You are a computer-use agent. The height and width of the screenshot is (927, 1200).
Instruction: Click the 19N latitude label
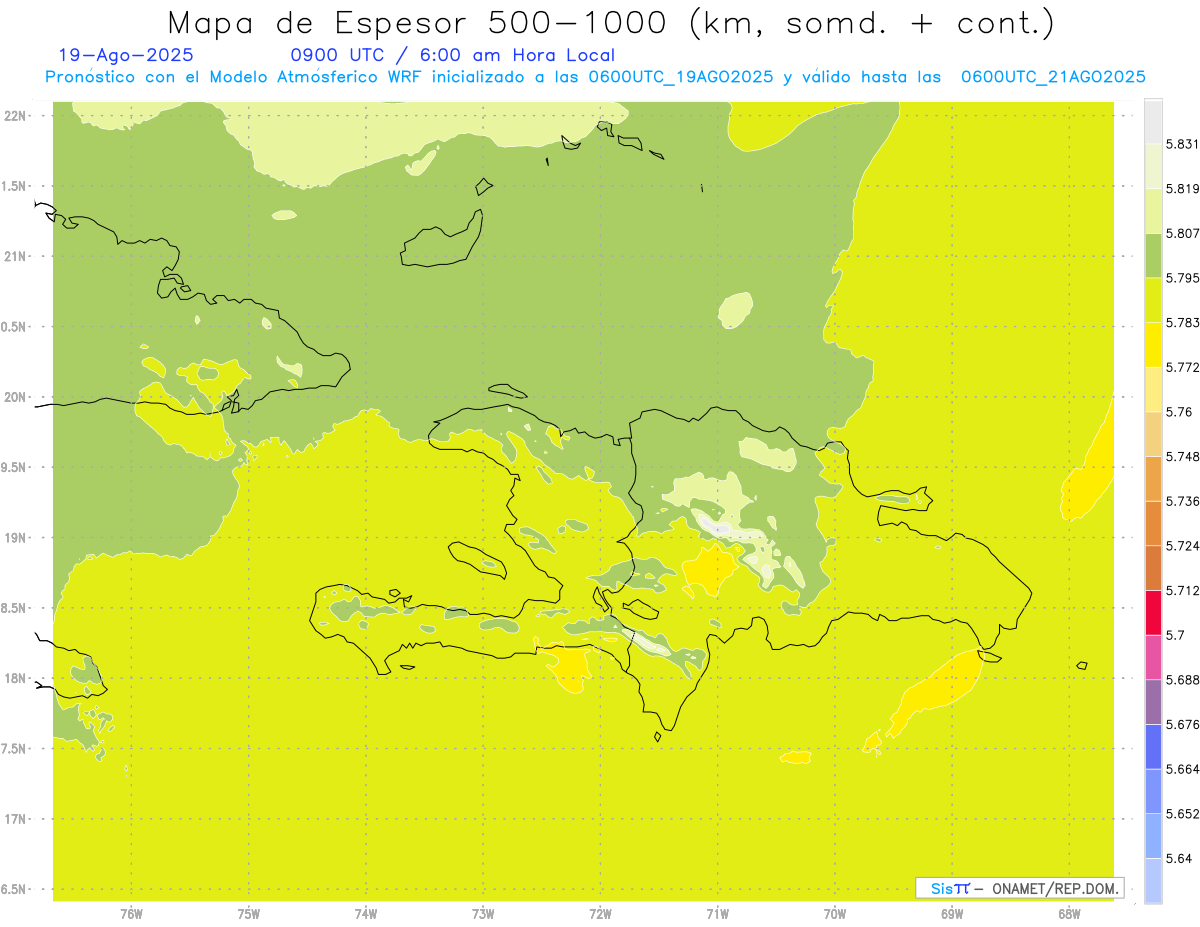point(17,538)
